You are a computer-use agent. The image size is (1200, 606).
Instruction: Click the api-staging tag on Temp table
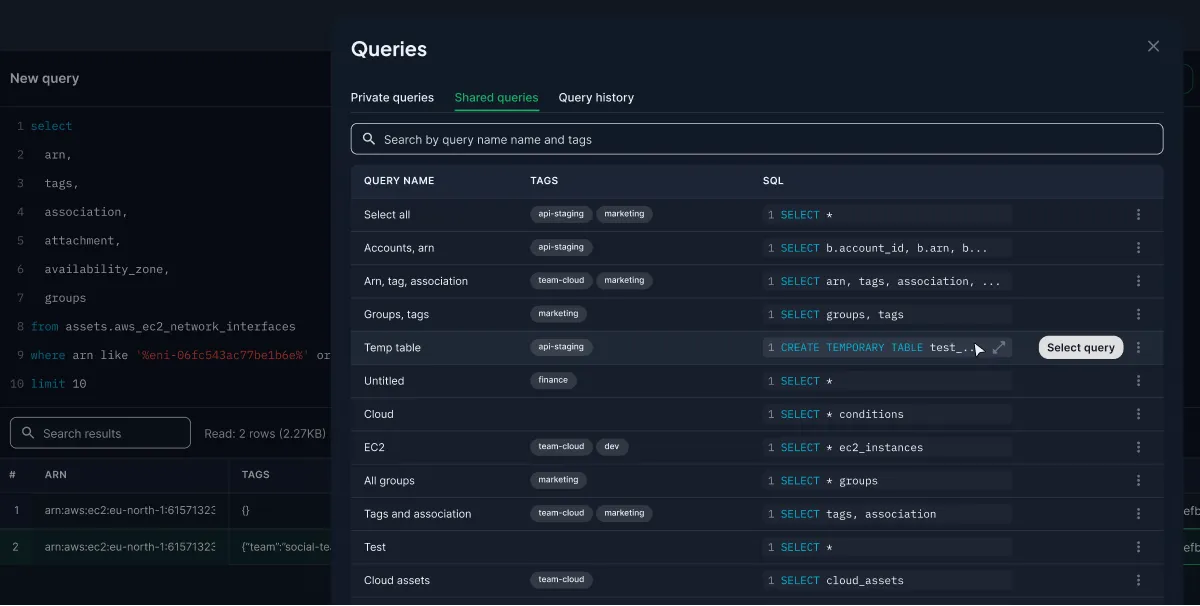pos(561,347)
